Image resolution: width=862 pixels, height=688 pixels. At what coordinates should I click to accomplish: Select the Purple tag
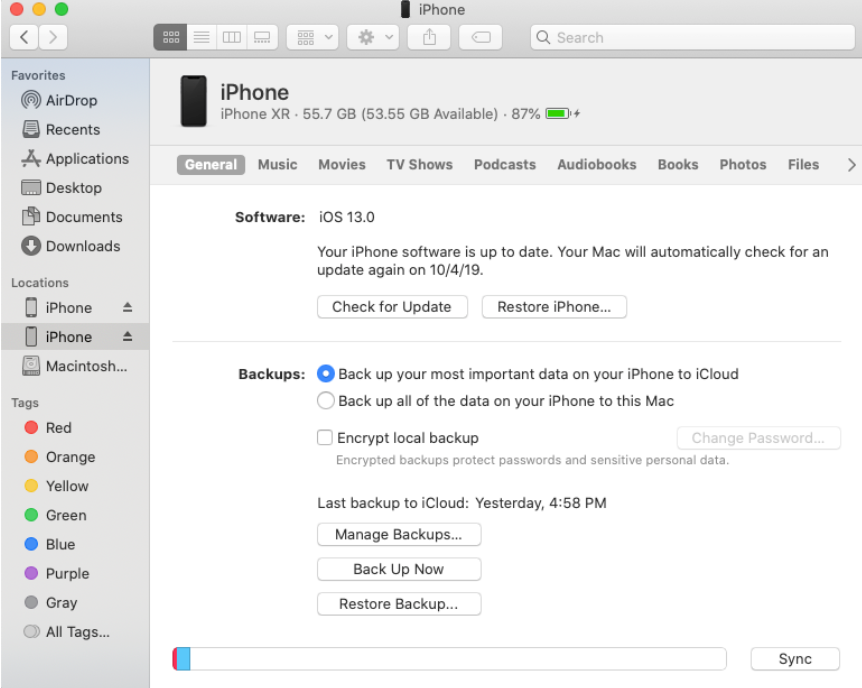(75, 574)
